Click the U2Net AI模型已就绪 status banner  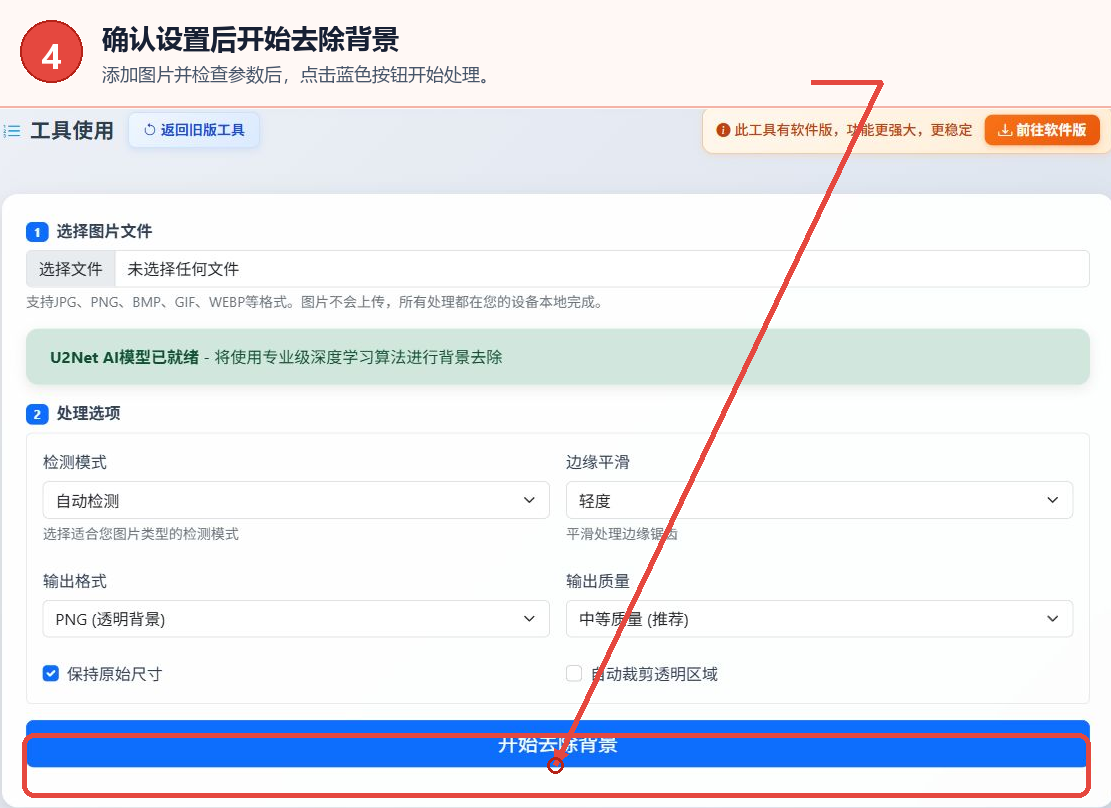point(558,357)
